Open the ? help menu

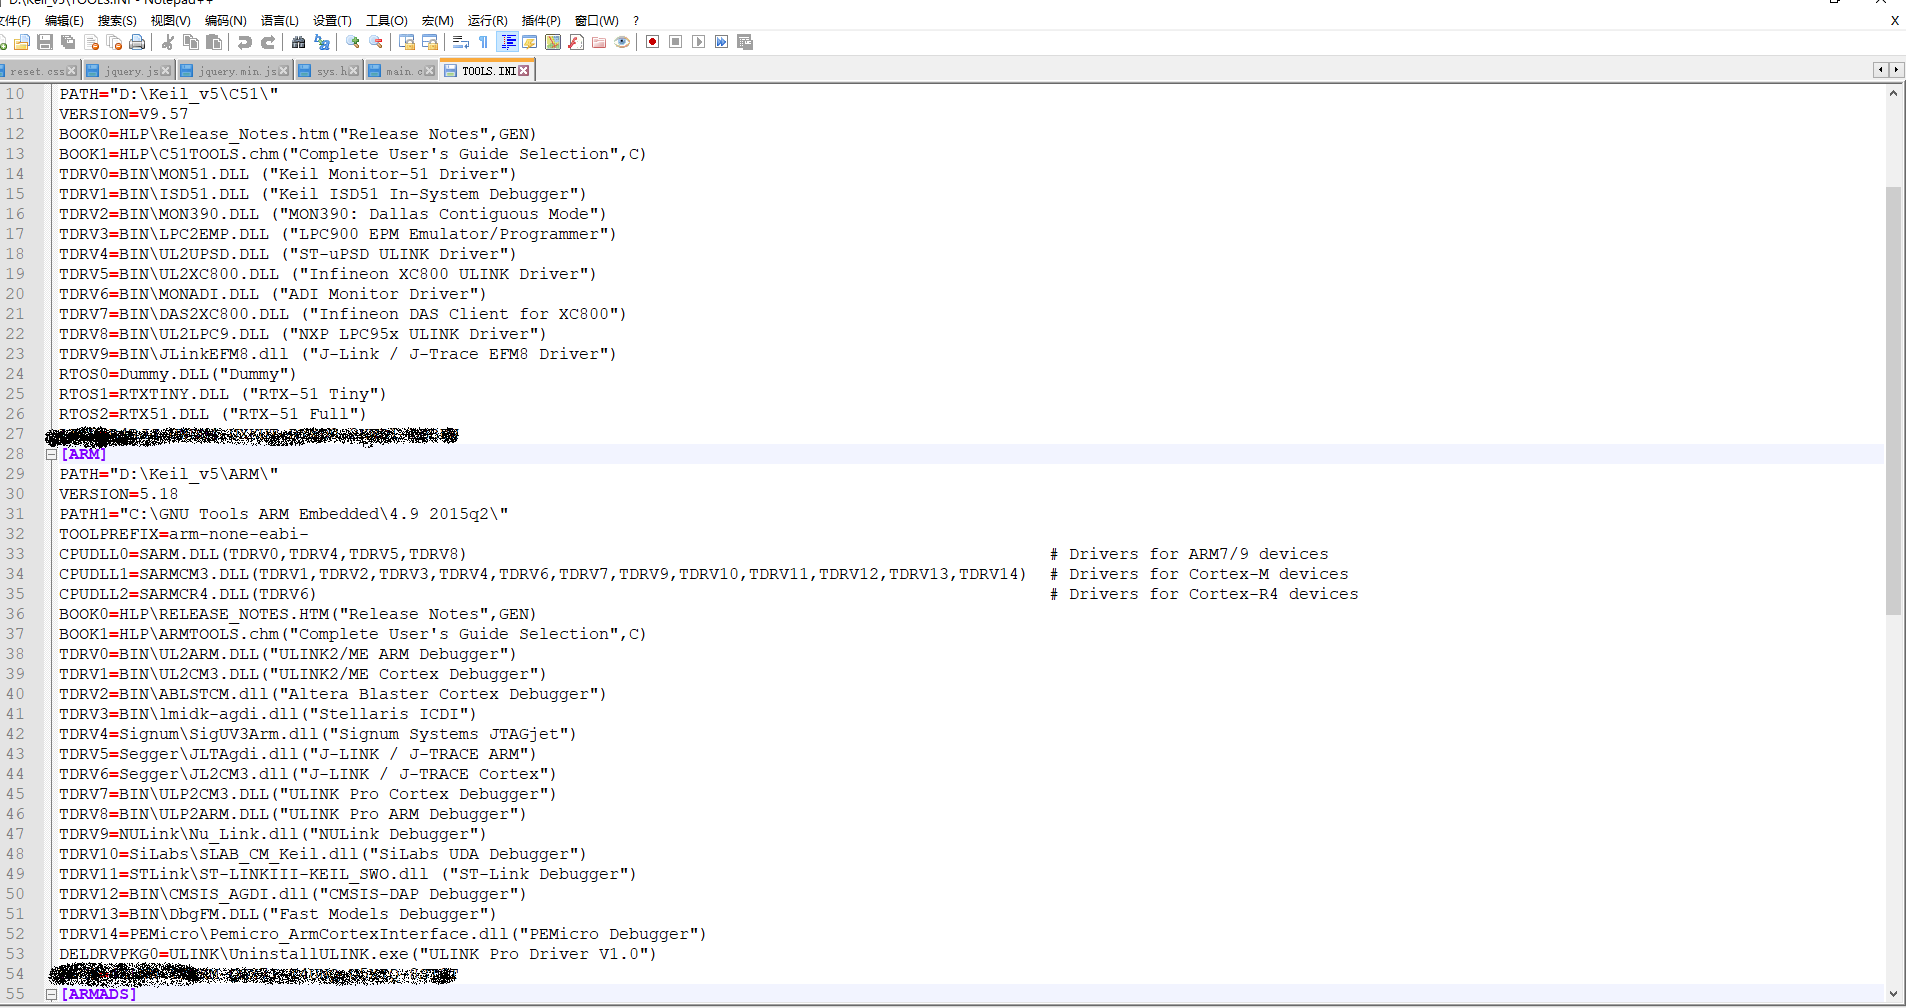tap(636, 20)
